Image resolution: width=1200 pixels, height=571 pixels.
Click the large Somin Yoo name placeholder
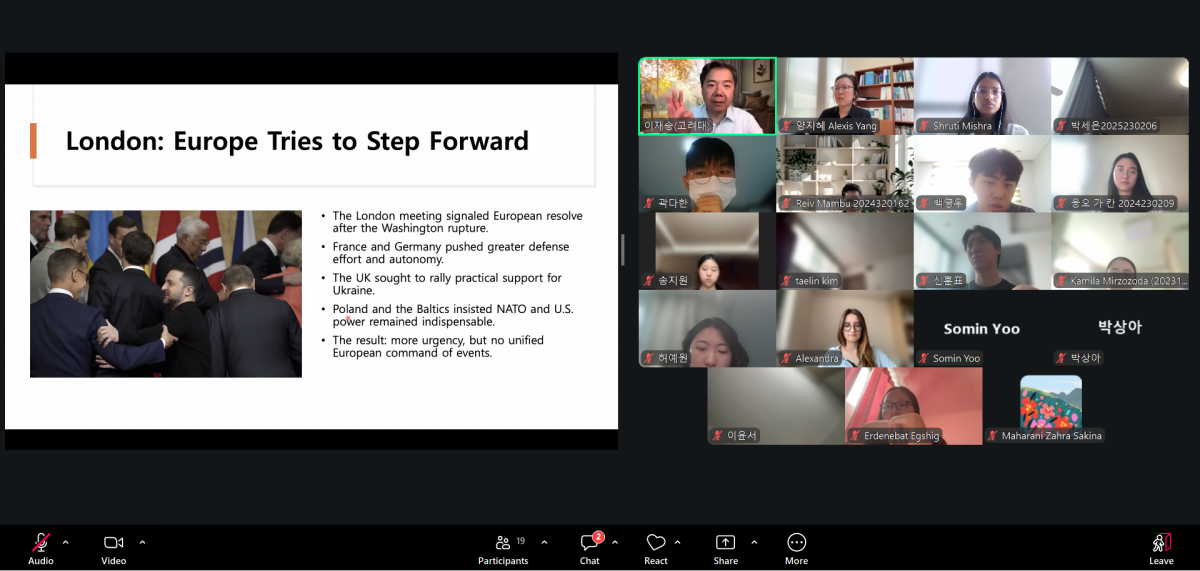pyautogui.click(x=981, y=329)
